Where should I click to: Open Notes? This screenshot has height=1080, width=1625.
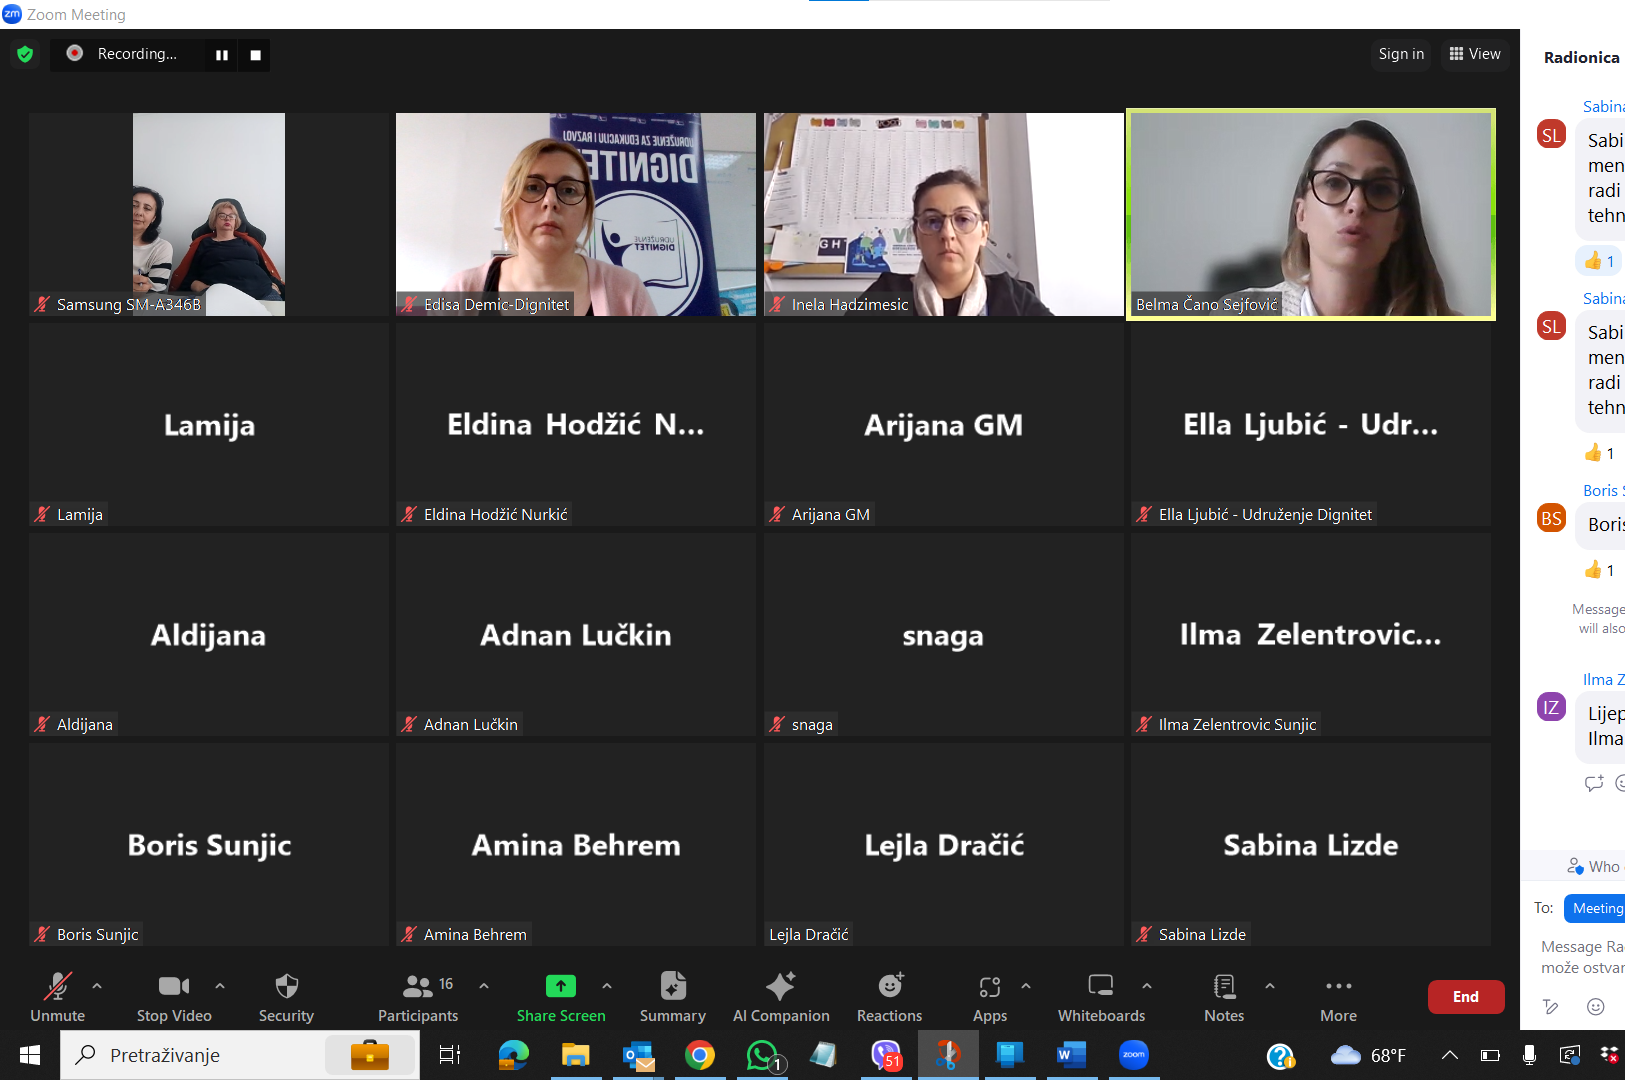tap(1224, 997)
